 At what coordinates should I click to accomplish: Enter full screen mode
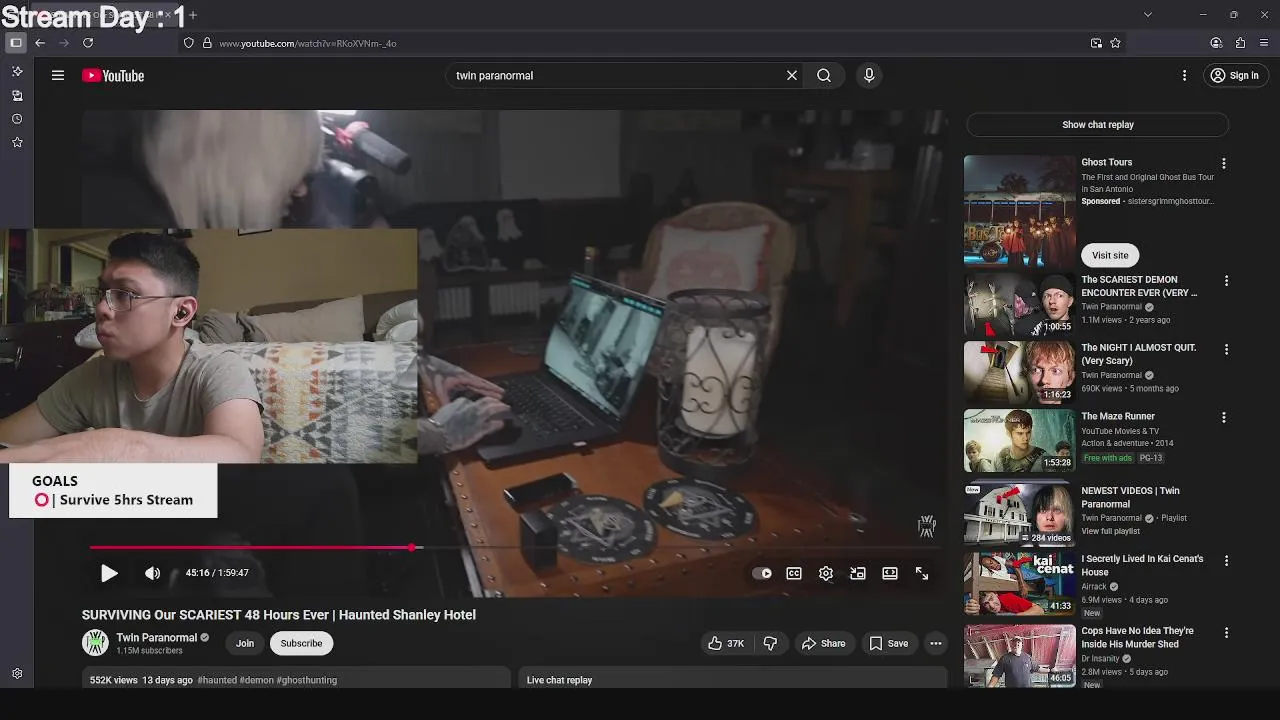922,573
